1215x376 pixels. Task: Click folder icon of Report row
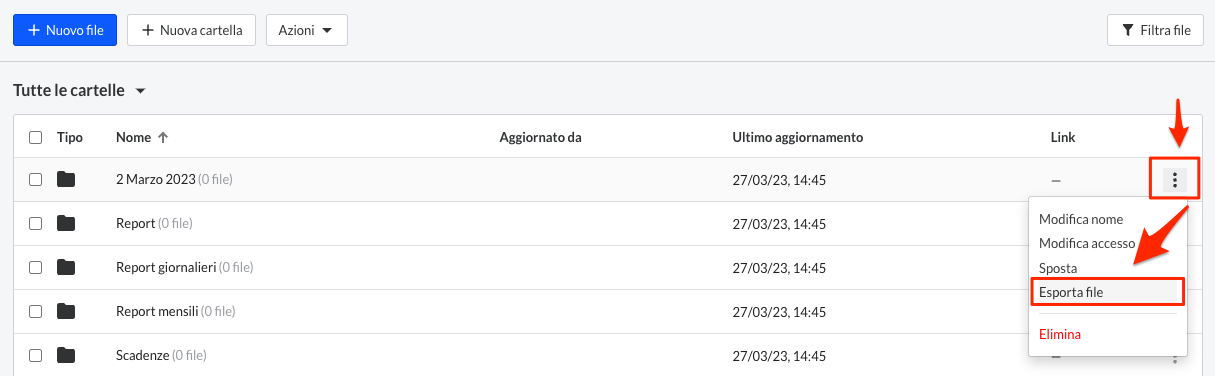66,223
